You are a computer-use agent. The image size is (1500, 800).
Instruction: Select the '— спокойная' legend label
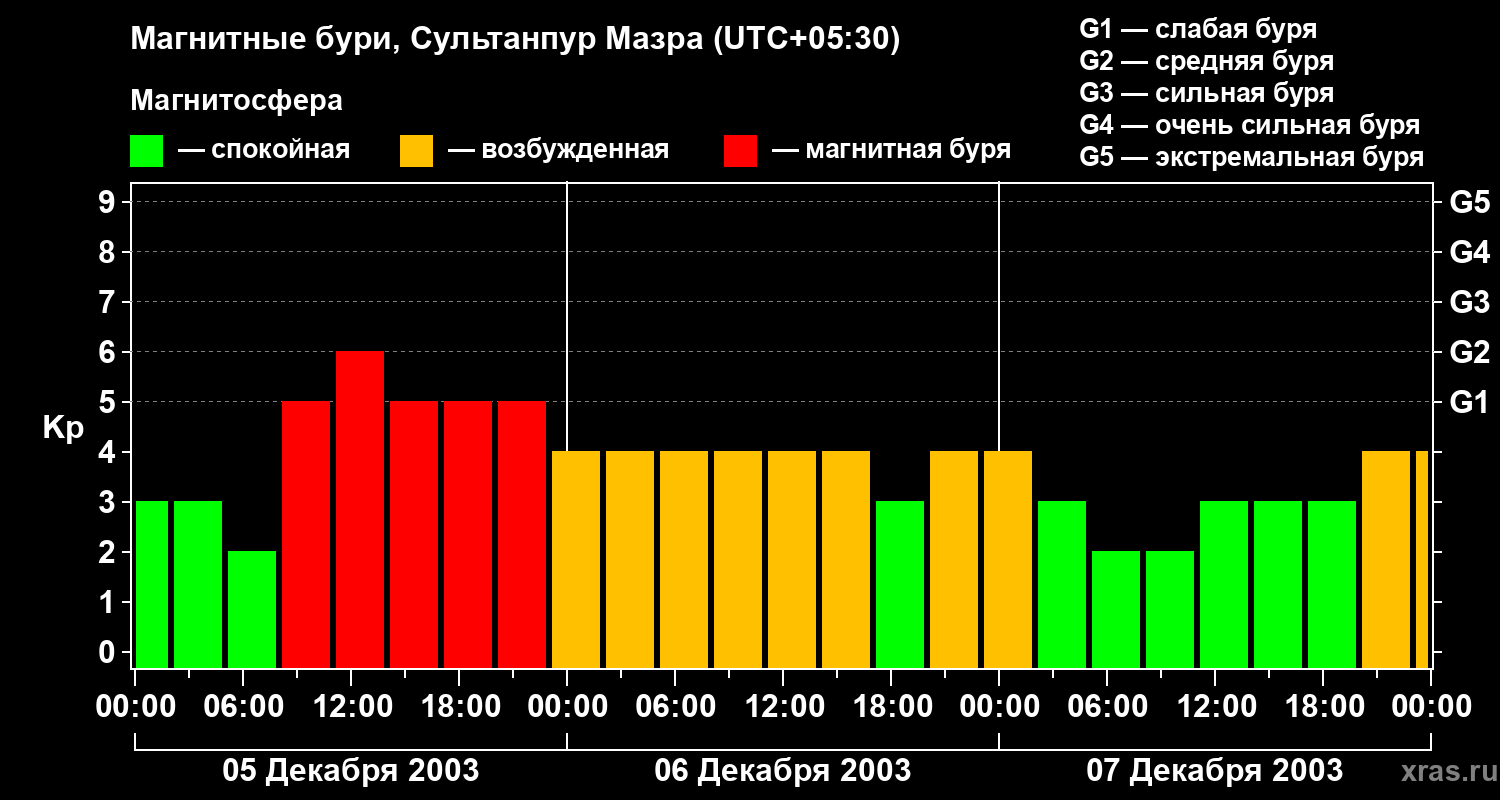tap(264, 151)
